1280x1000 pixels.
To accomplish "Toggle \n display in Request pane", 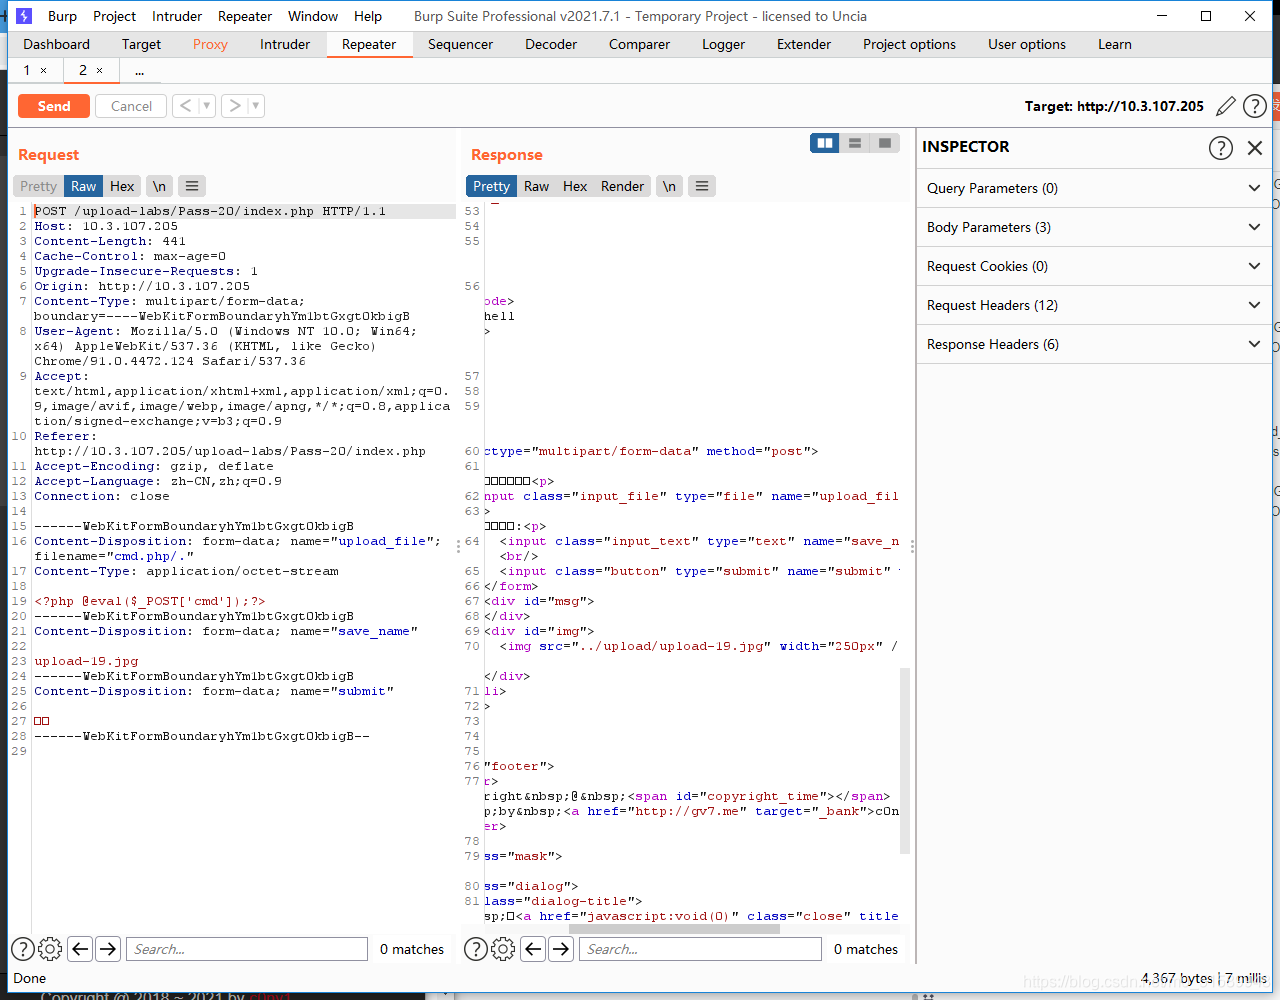I will pyautogui.click(x=159, y=186).
